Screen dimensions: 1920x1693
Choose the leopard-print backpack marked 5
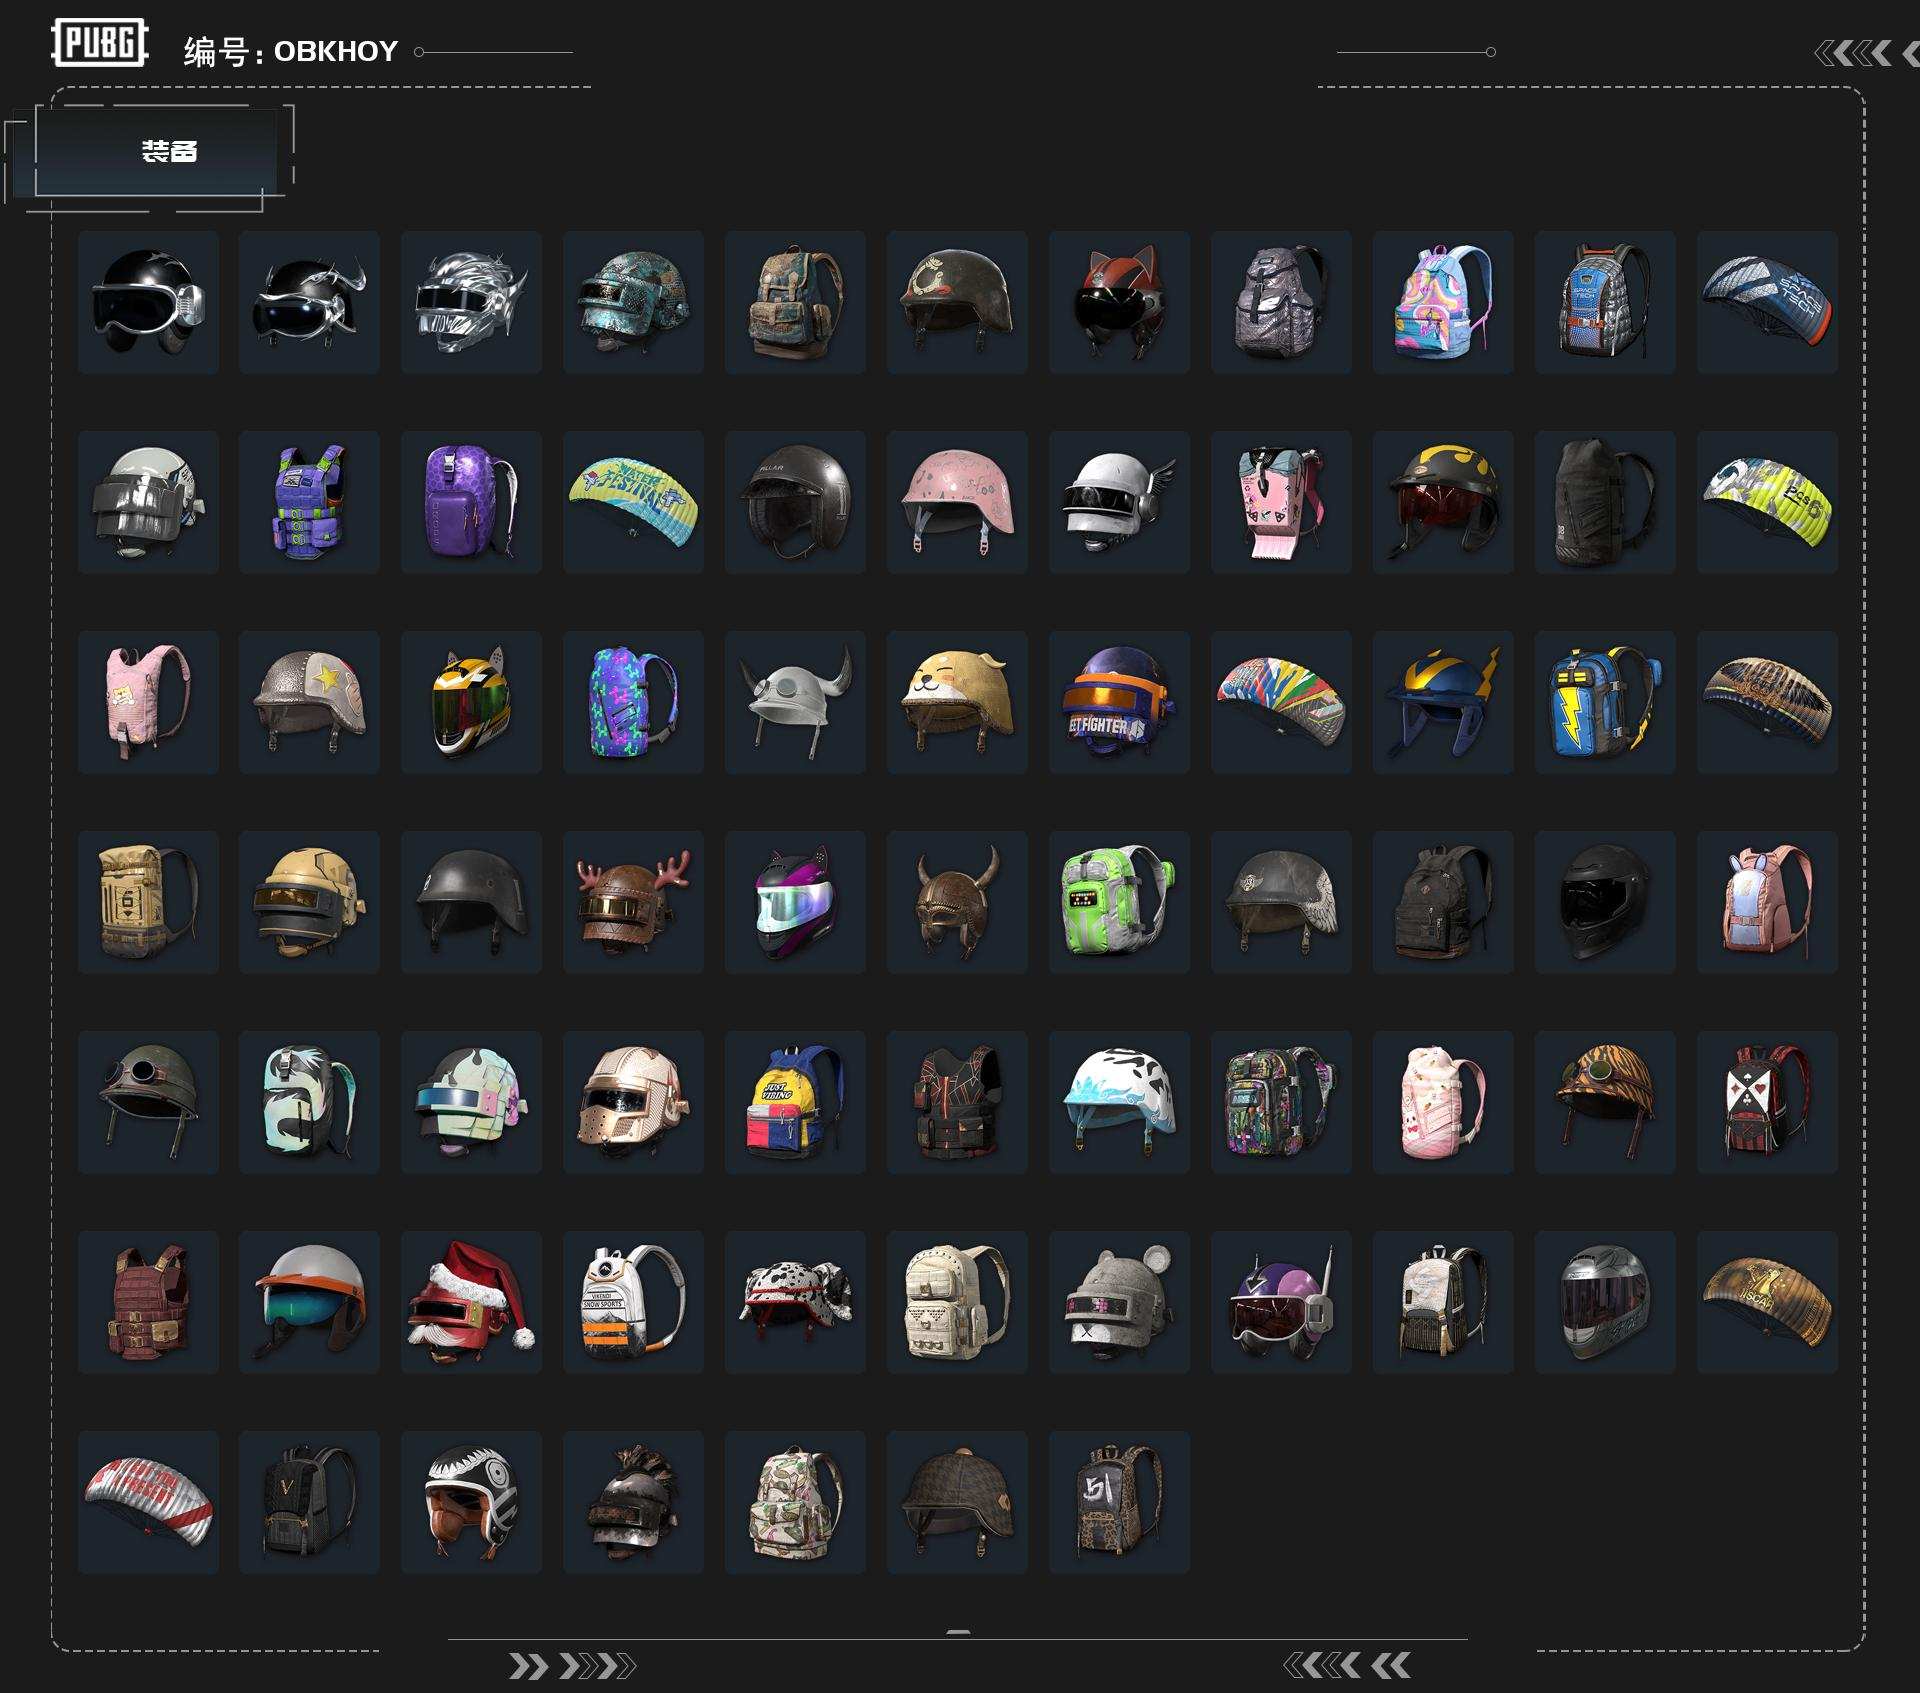point(1119,1502)
